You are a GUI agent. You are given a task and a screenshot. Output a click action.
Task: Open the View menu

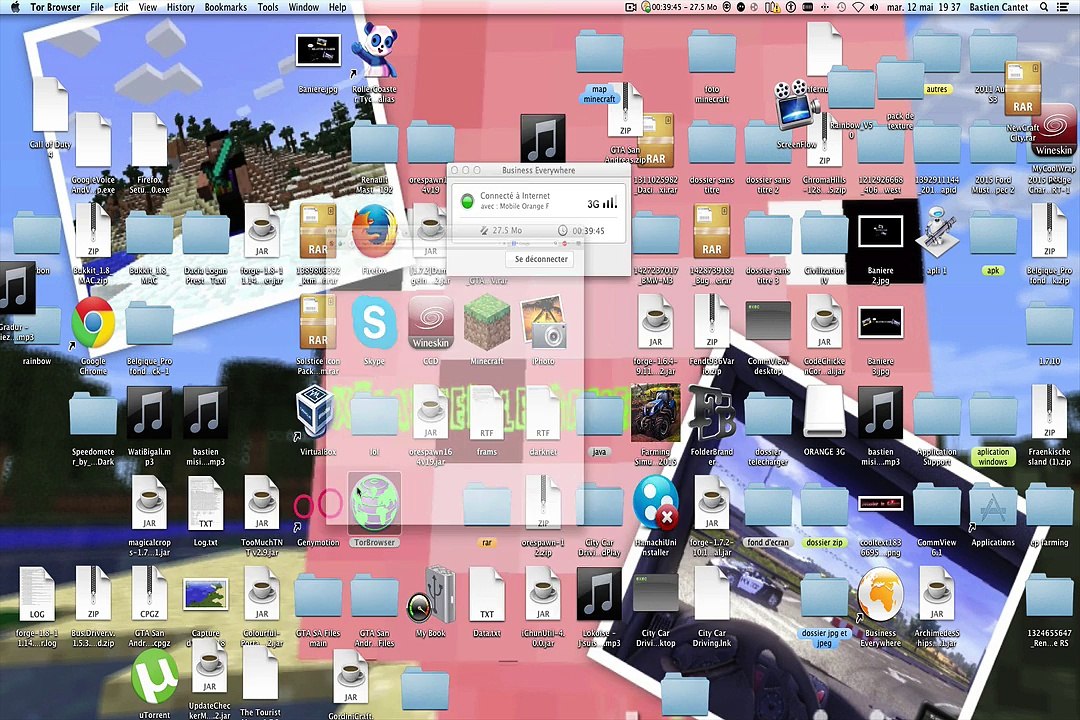(148, 7)
